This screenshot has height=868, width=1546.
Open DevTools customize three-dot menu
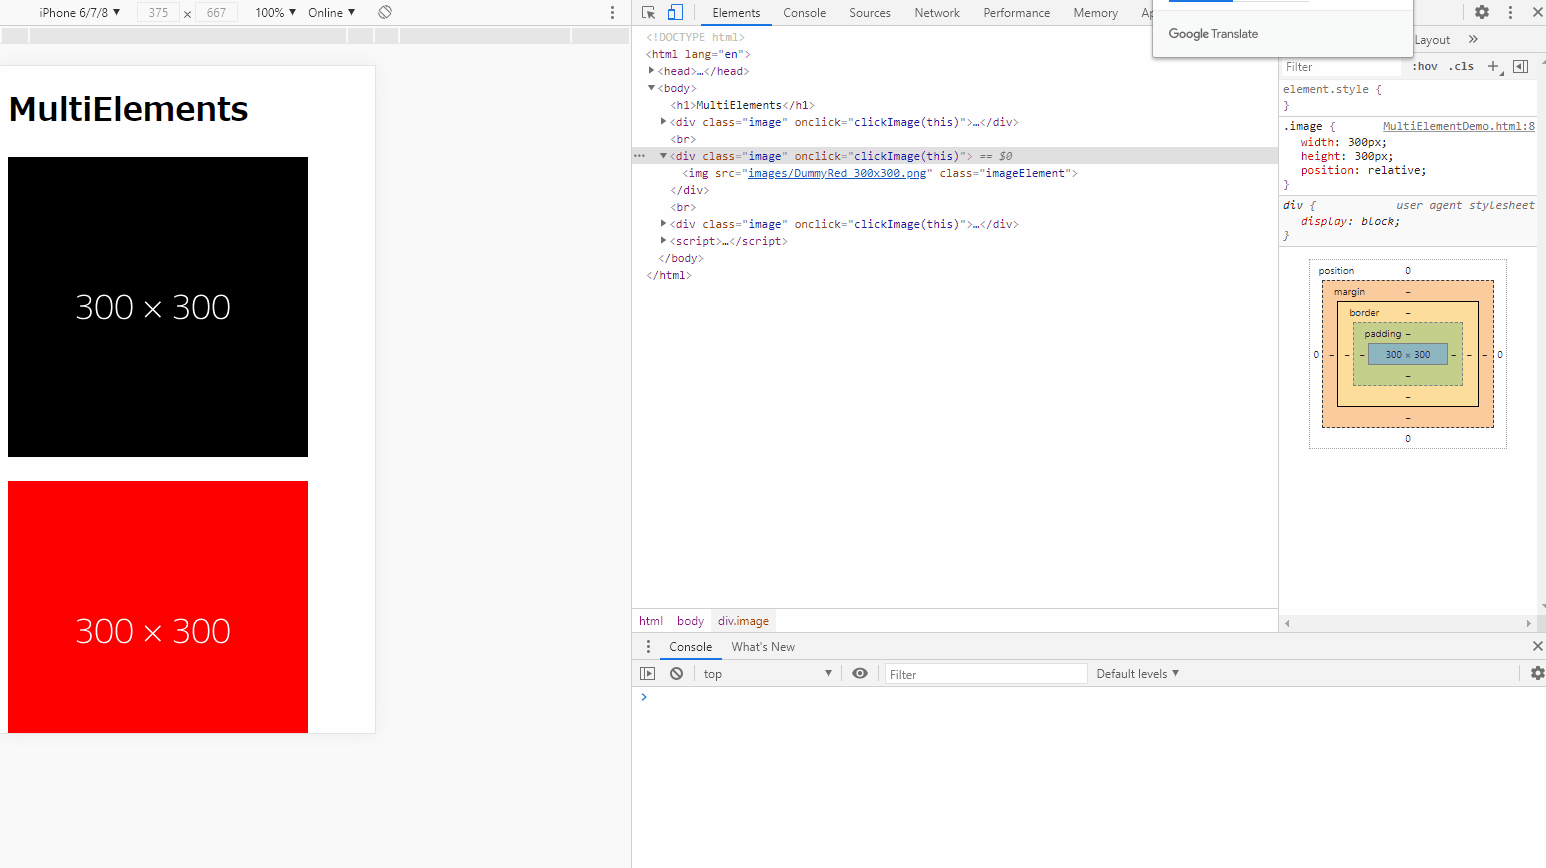pos(1510,12)
